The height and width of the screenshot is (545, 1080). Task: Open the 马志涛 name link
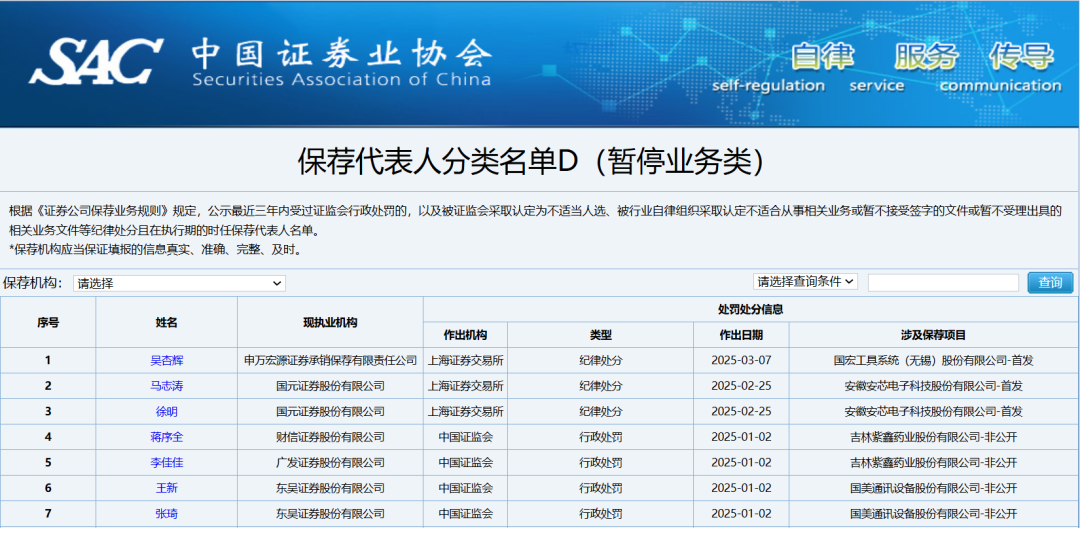[167, 386]
